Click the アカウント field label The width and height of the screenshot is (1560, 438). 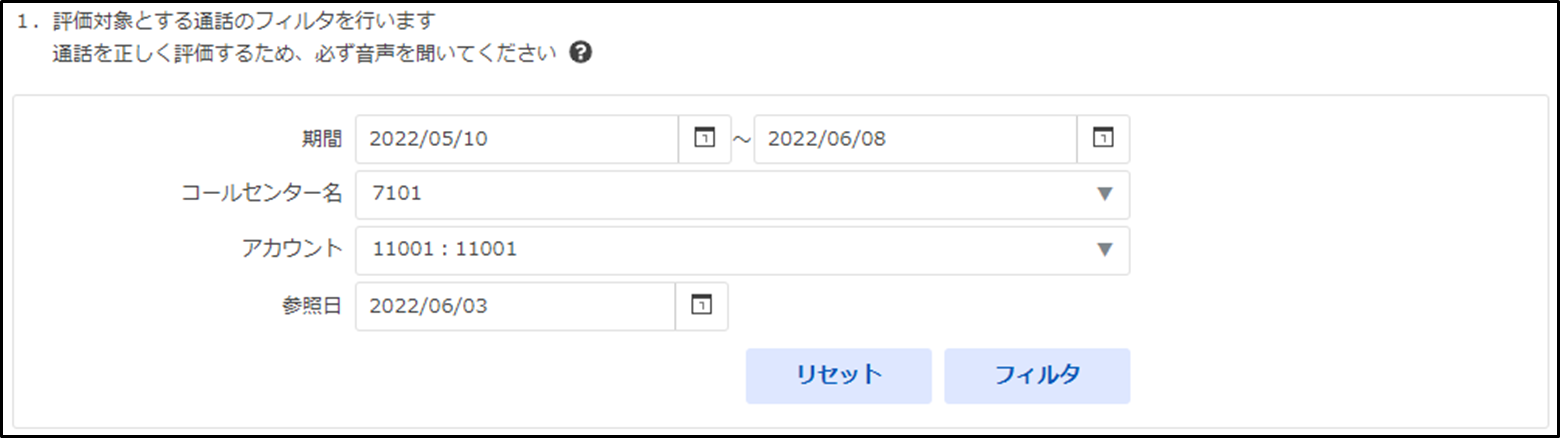click(x=292, y=250)
